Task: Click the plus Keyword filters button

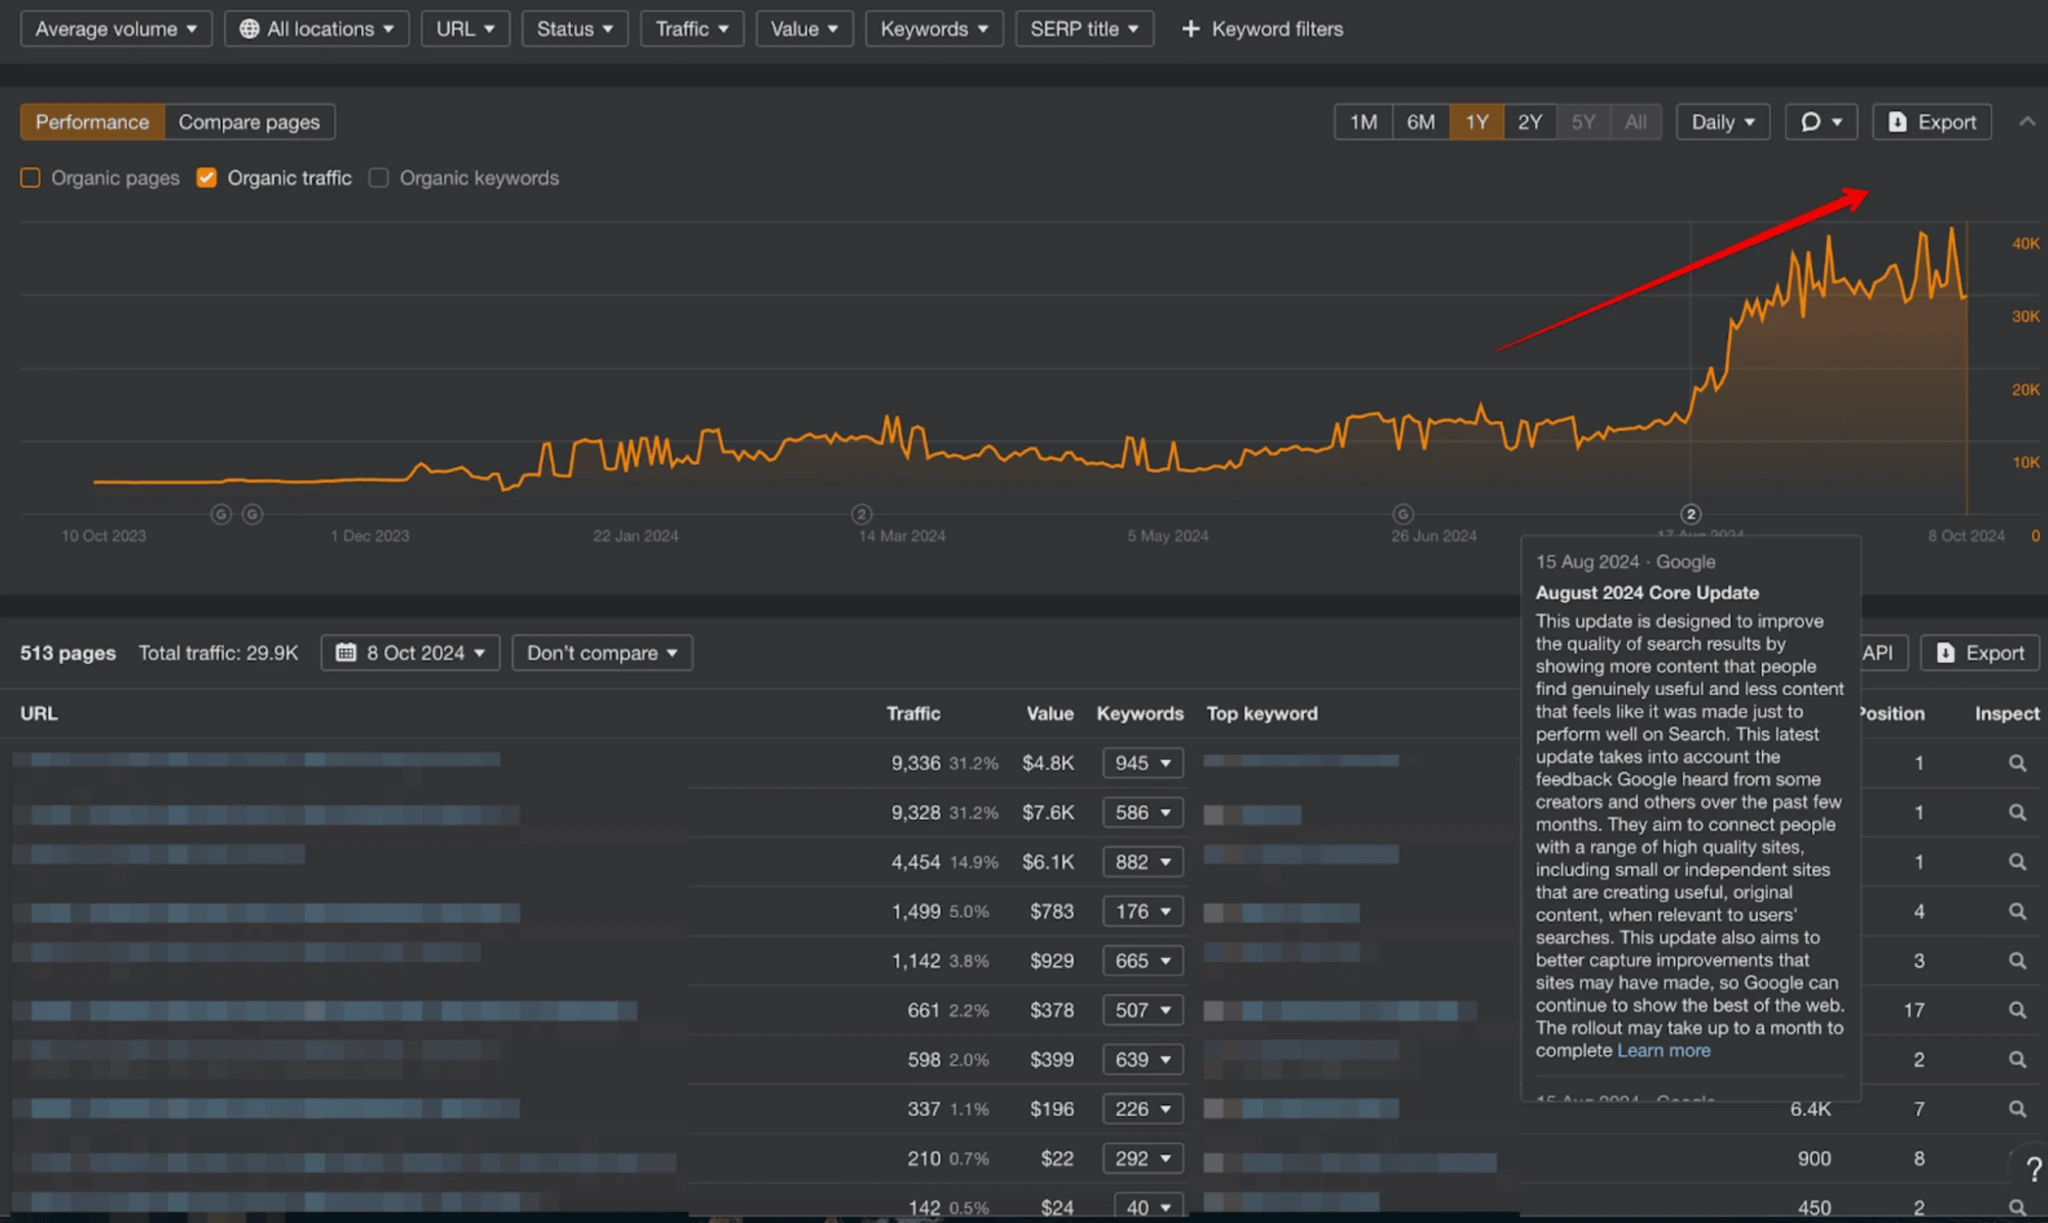Action: (x=1262, y=29)
